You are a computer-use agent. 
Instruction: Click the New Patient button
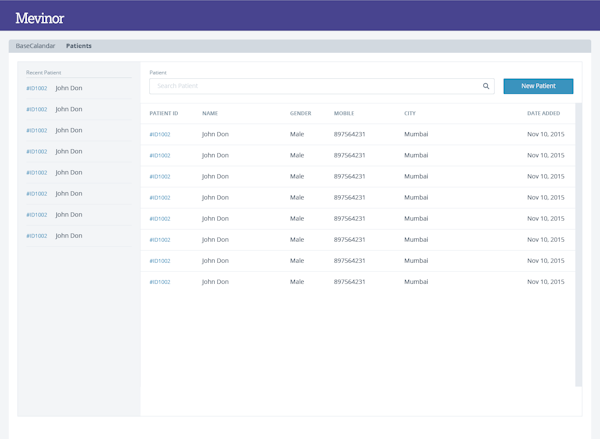[538, 86]
